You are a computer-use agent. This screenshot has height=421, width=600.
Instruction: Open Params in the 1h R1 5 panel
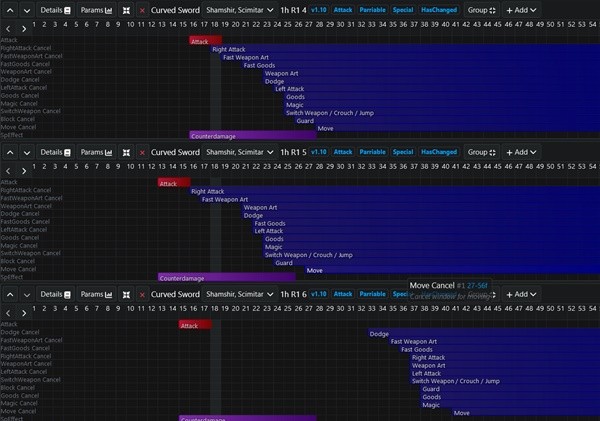click(96, 152)
